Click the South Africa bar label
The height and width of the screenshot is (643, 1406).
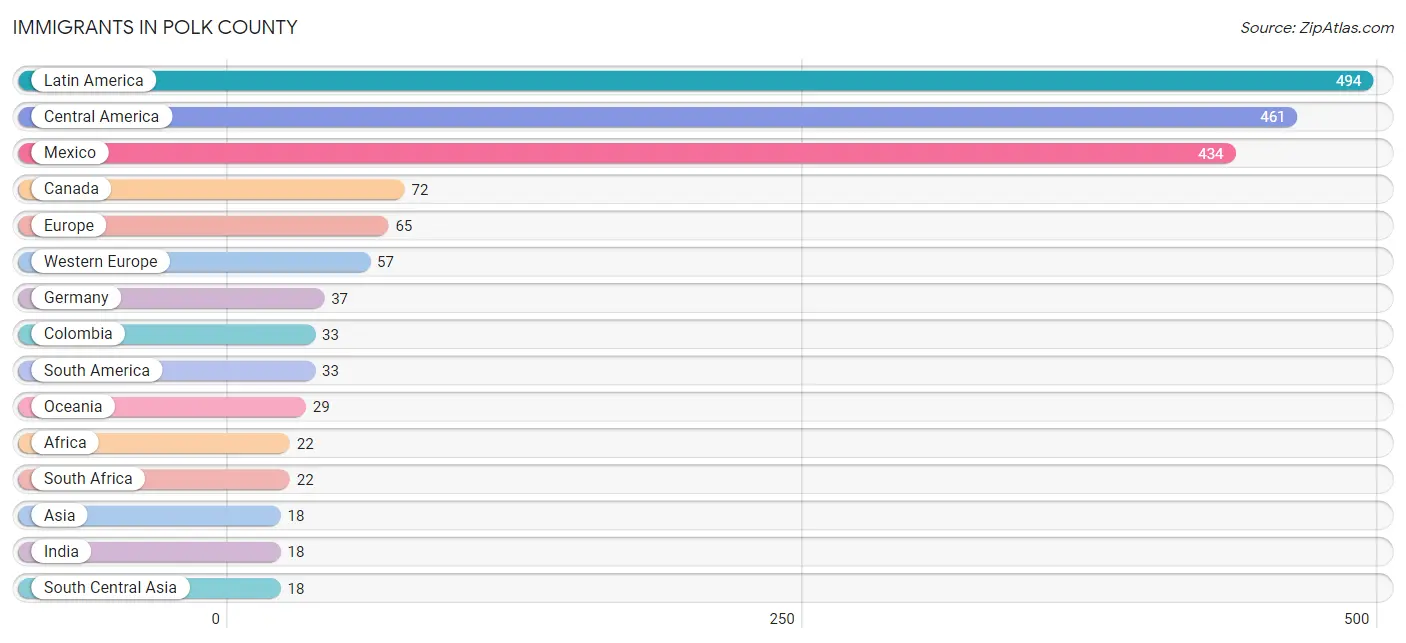88,478
